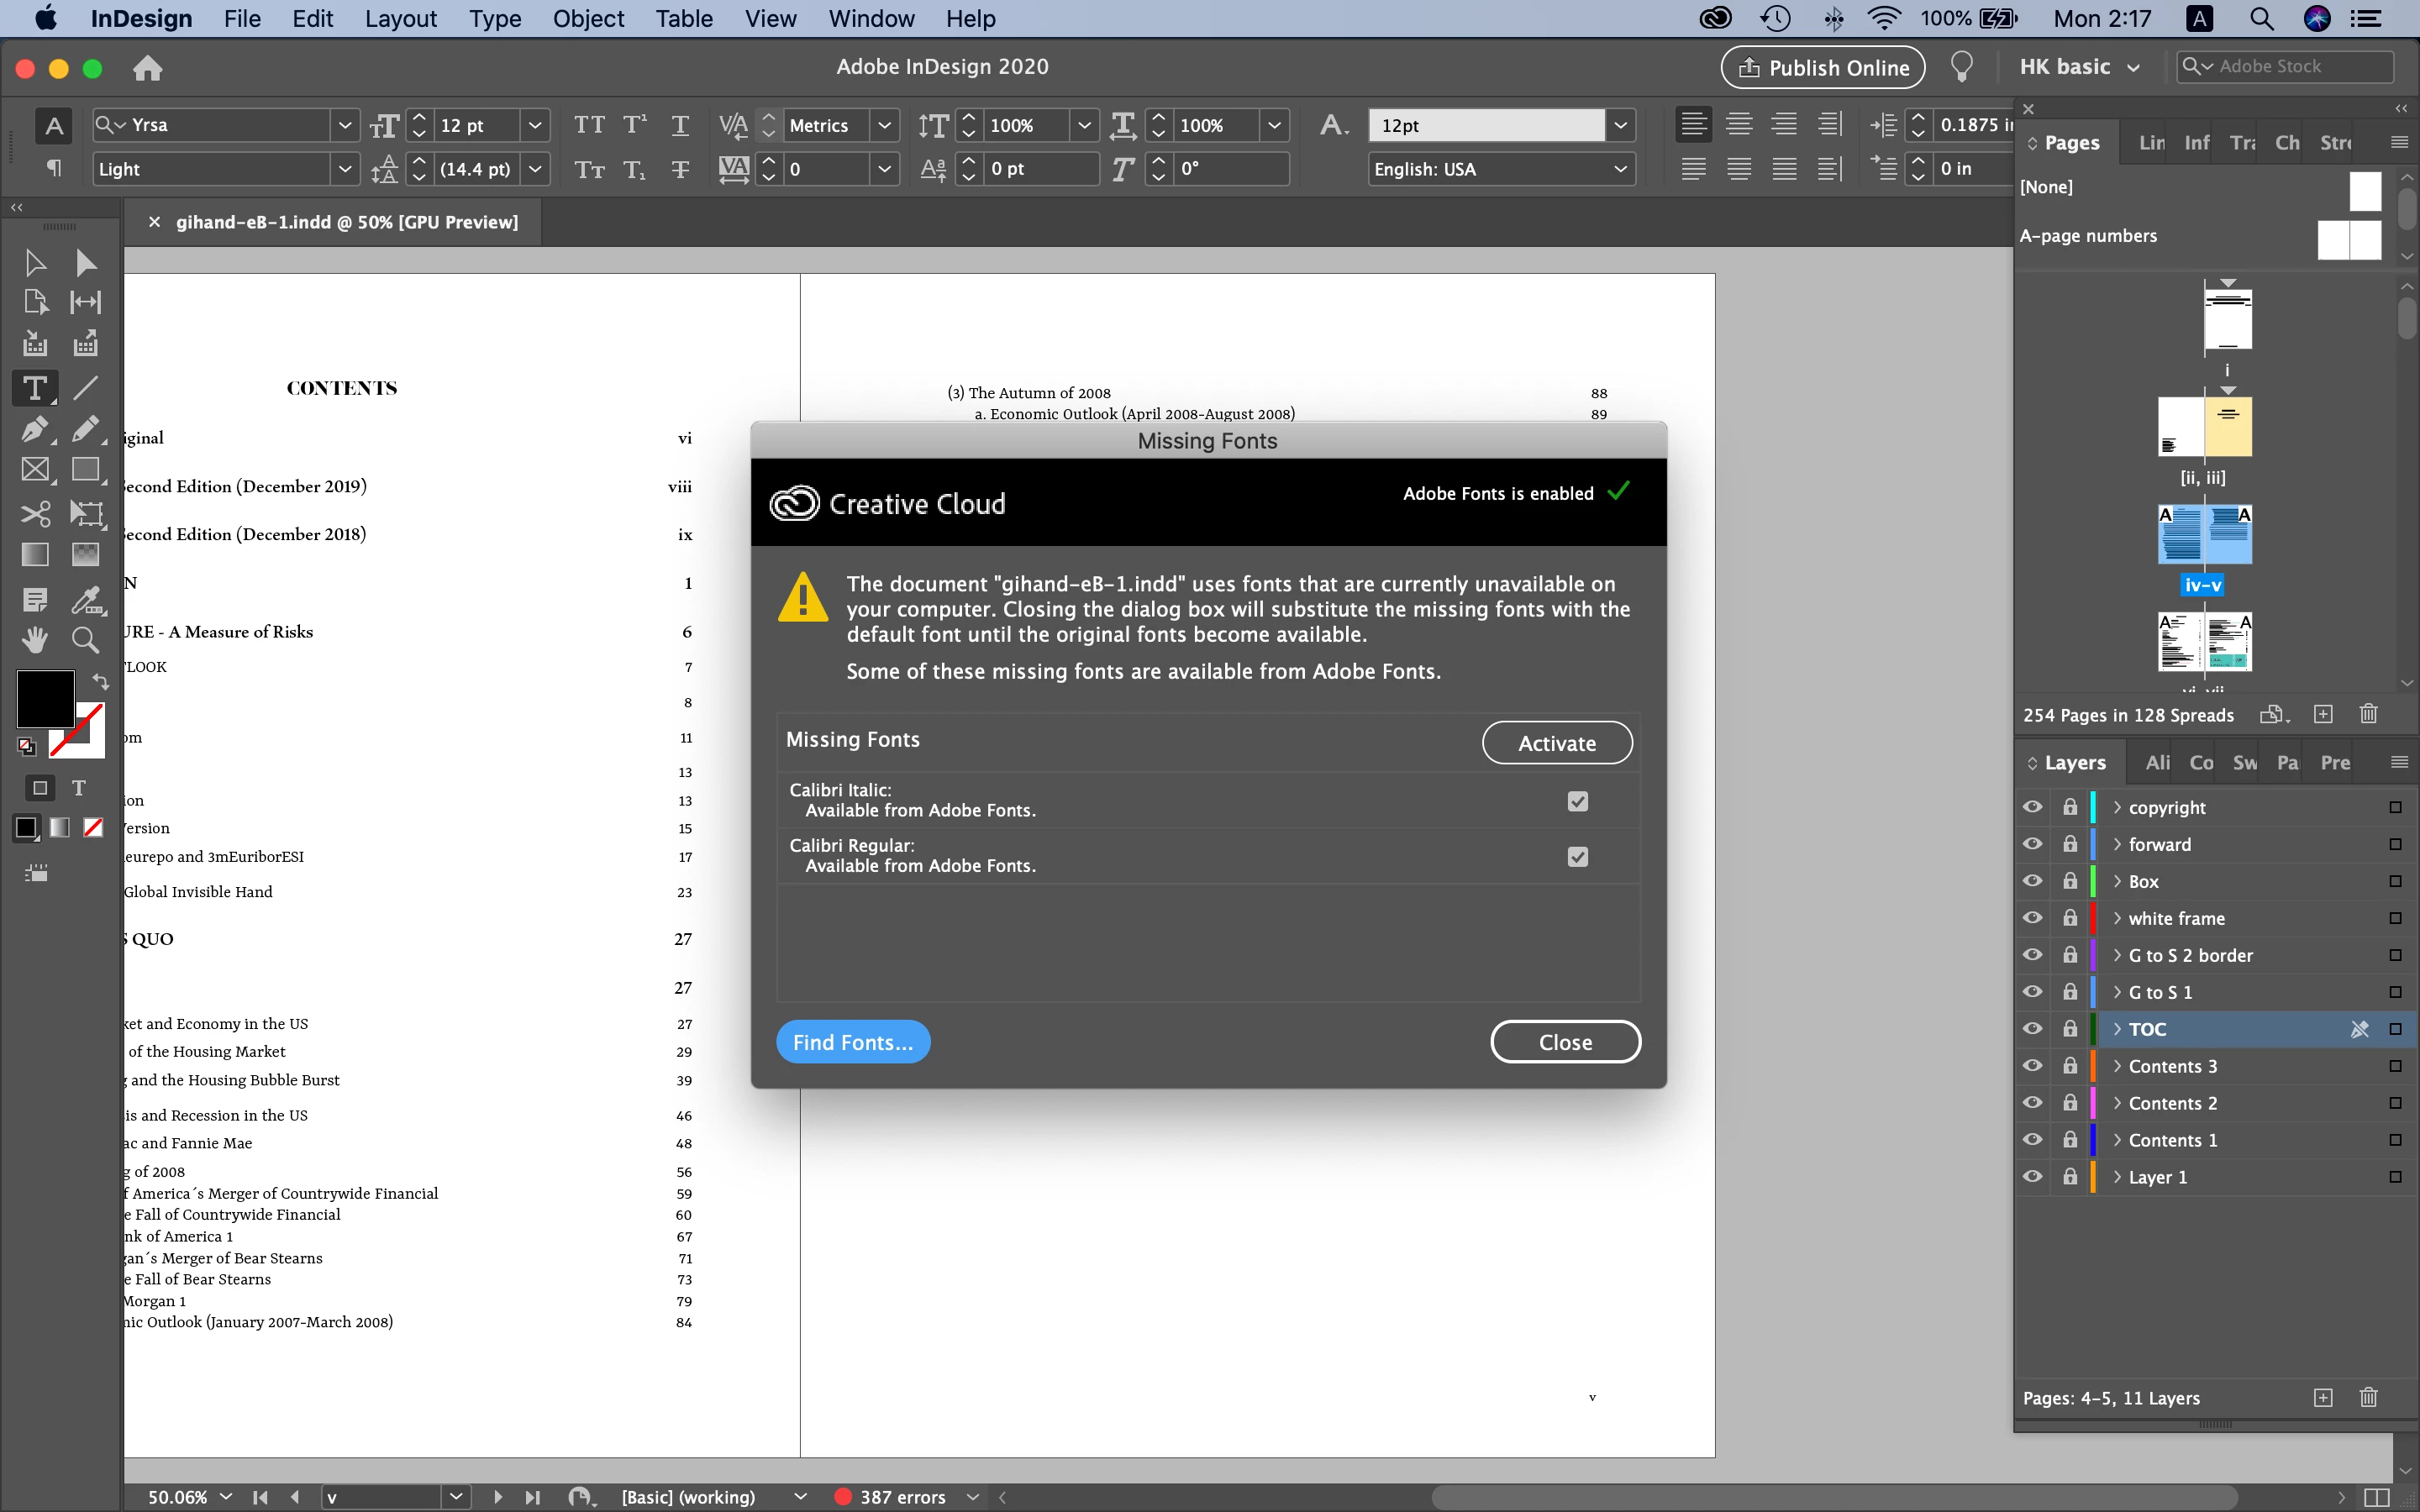Select the Zoom tool magnifier
2420x1512 pixels.
coord(85,640)
